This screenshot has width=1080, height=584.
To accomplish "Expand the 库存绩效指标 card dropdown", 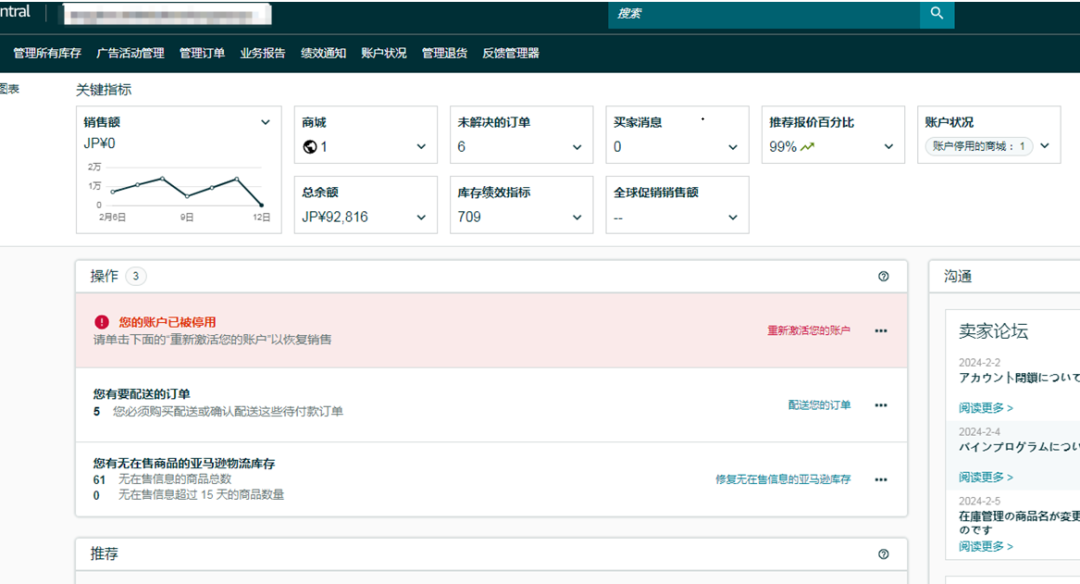I will tap(577, 217).
